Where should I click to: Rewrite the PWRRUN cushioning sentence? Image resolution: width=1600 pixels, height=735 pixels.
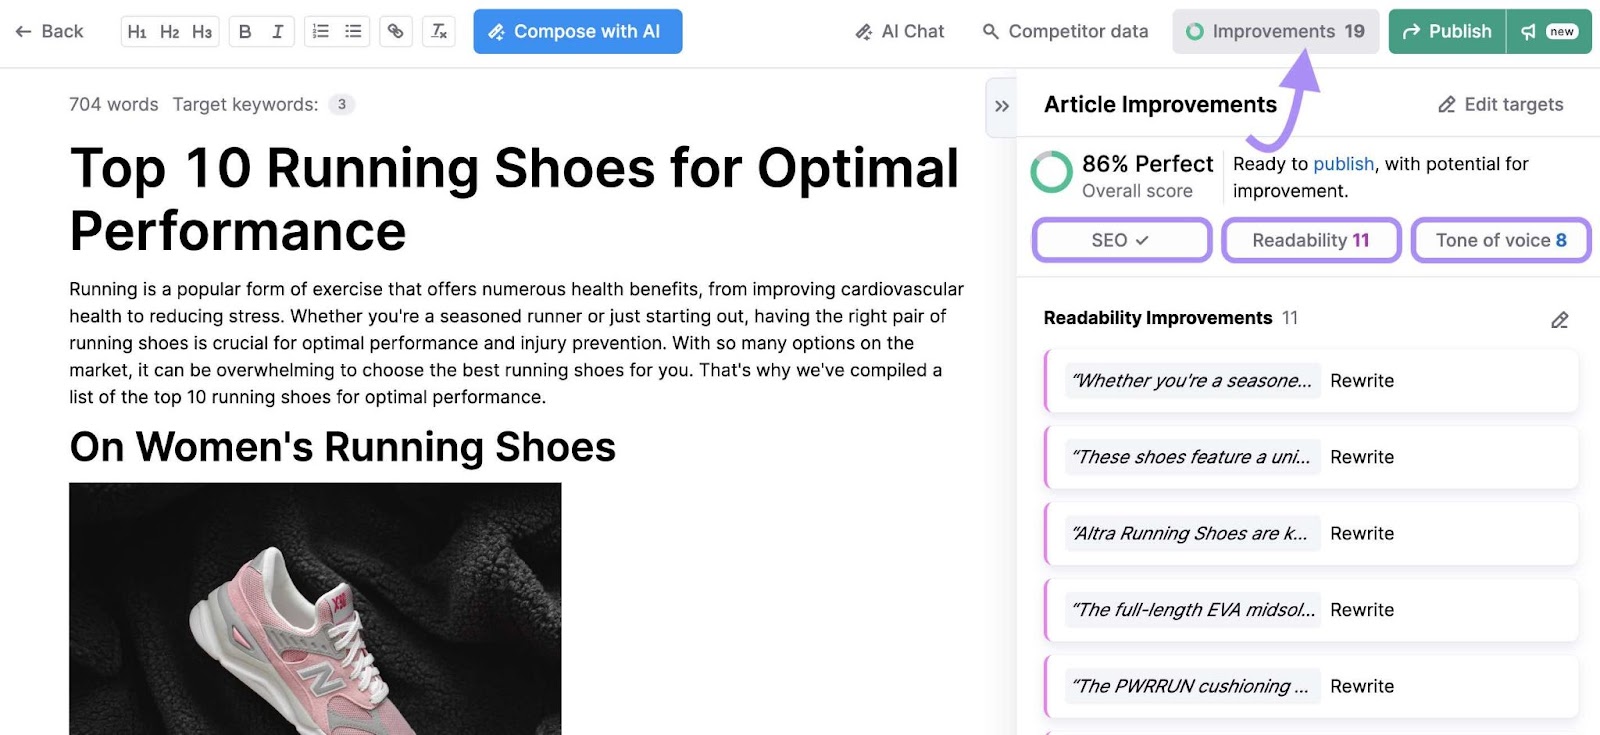[1362, 686]
